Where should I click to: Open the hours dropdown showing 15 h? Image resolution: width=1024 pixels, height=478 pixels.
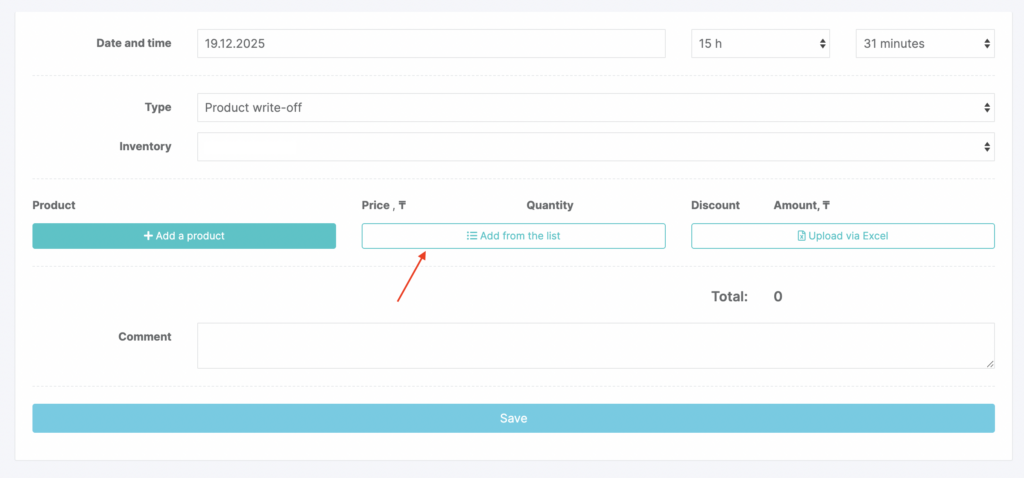[760, 44]
